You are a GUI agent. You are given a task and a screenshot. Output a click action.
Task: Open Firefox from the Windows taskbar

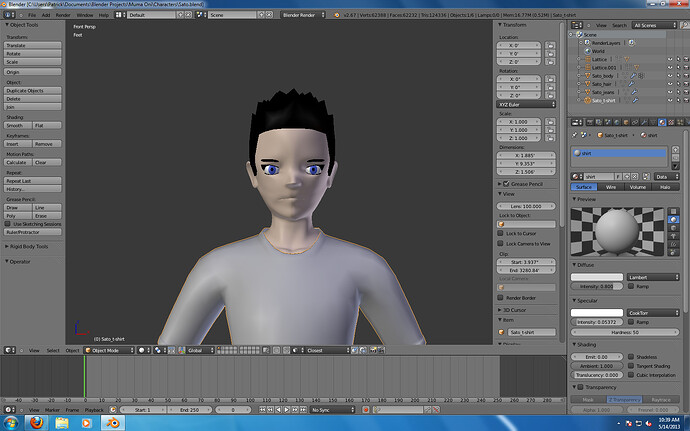[x=37, y=423]
